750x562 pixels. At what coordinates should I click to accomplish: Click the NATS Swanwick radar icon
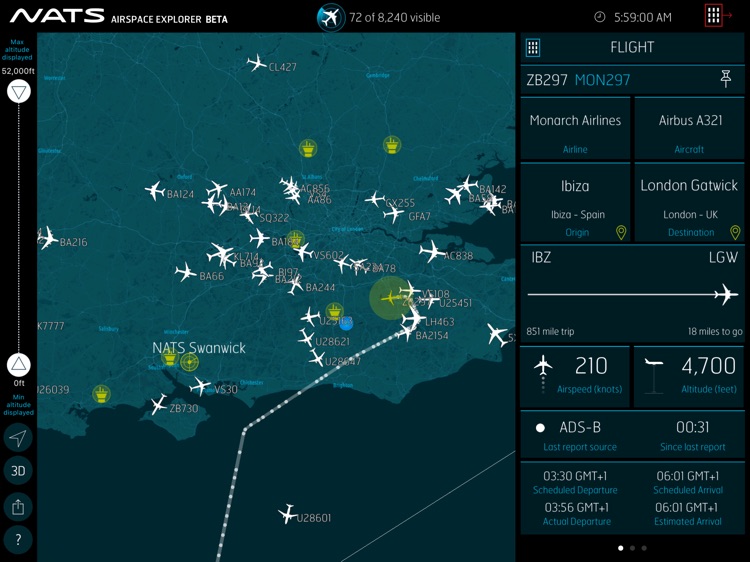coord(189,363)
